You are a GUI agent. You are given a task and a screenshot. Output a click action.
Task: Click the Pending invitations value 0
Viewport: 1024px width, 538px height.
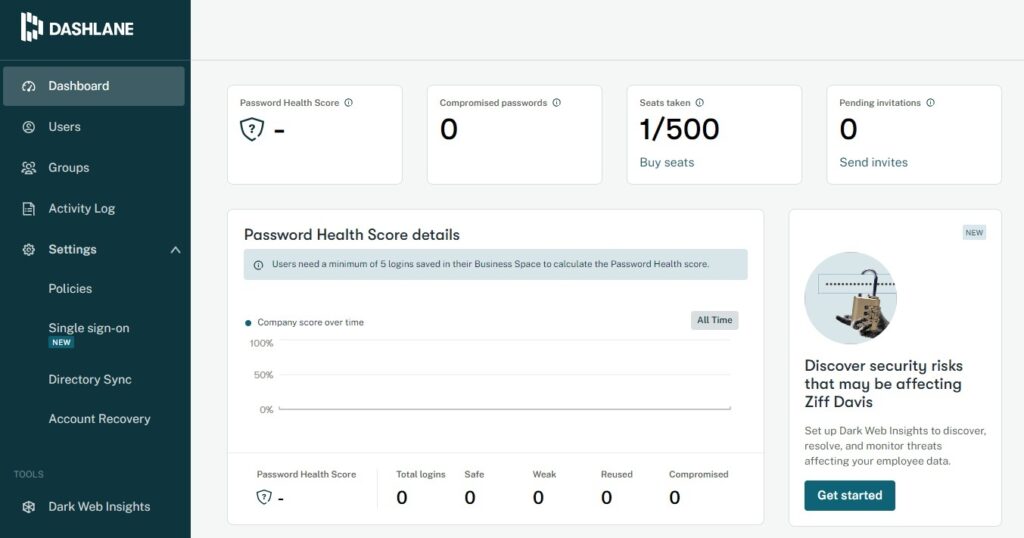(x=848, y=129)
